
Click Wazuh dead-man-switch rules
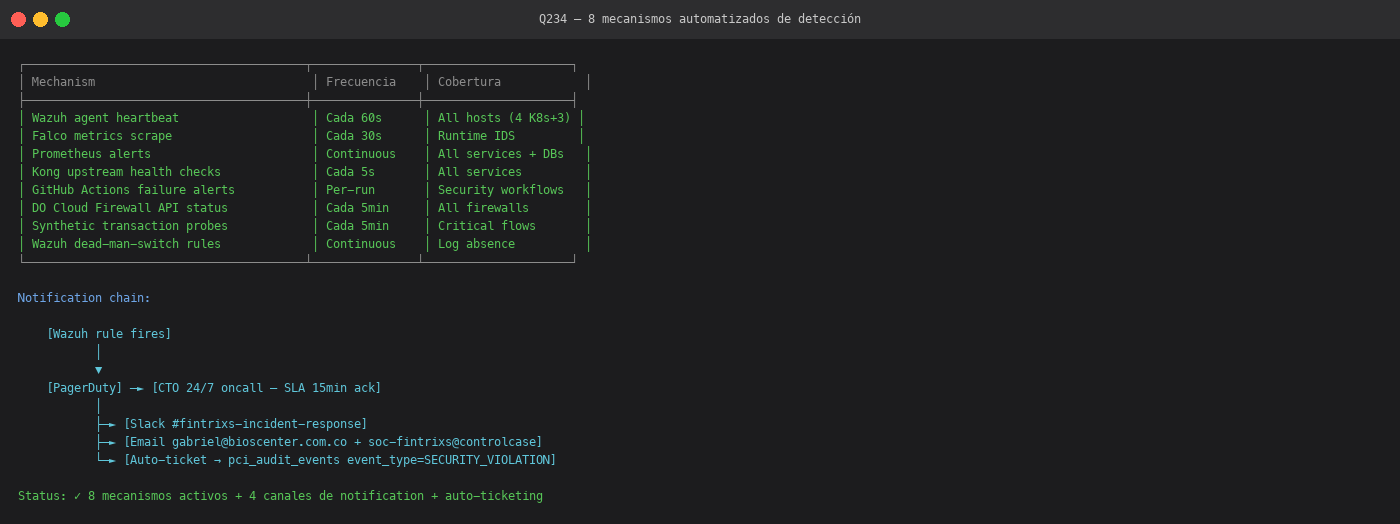(x=126, y=244)
